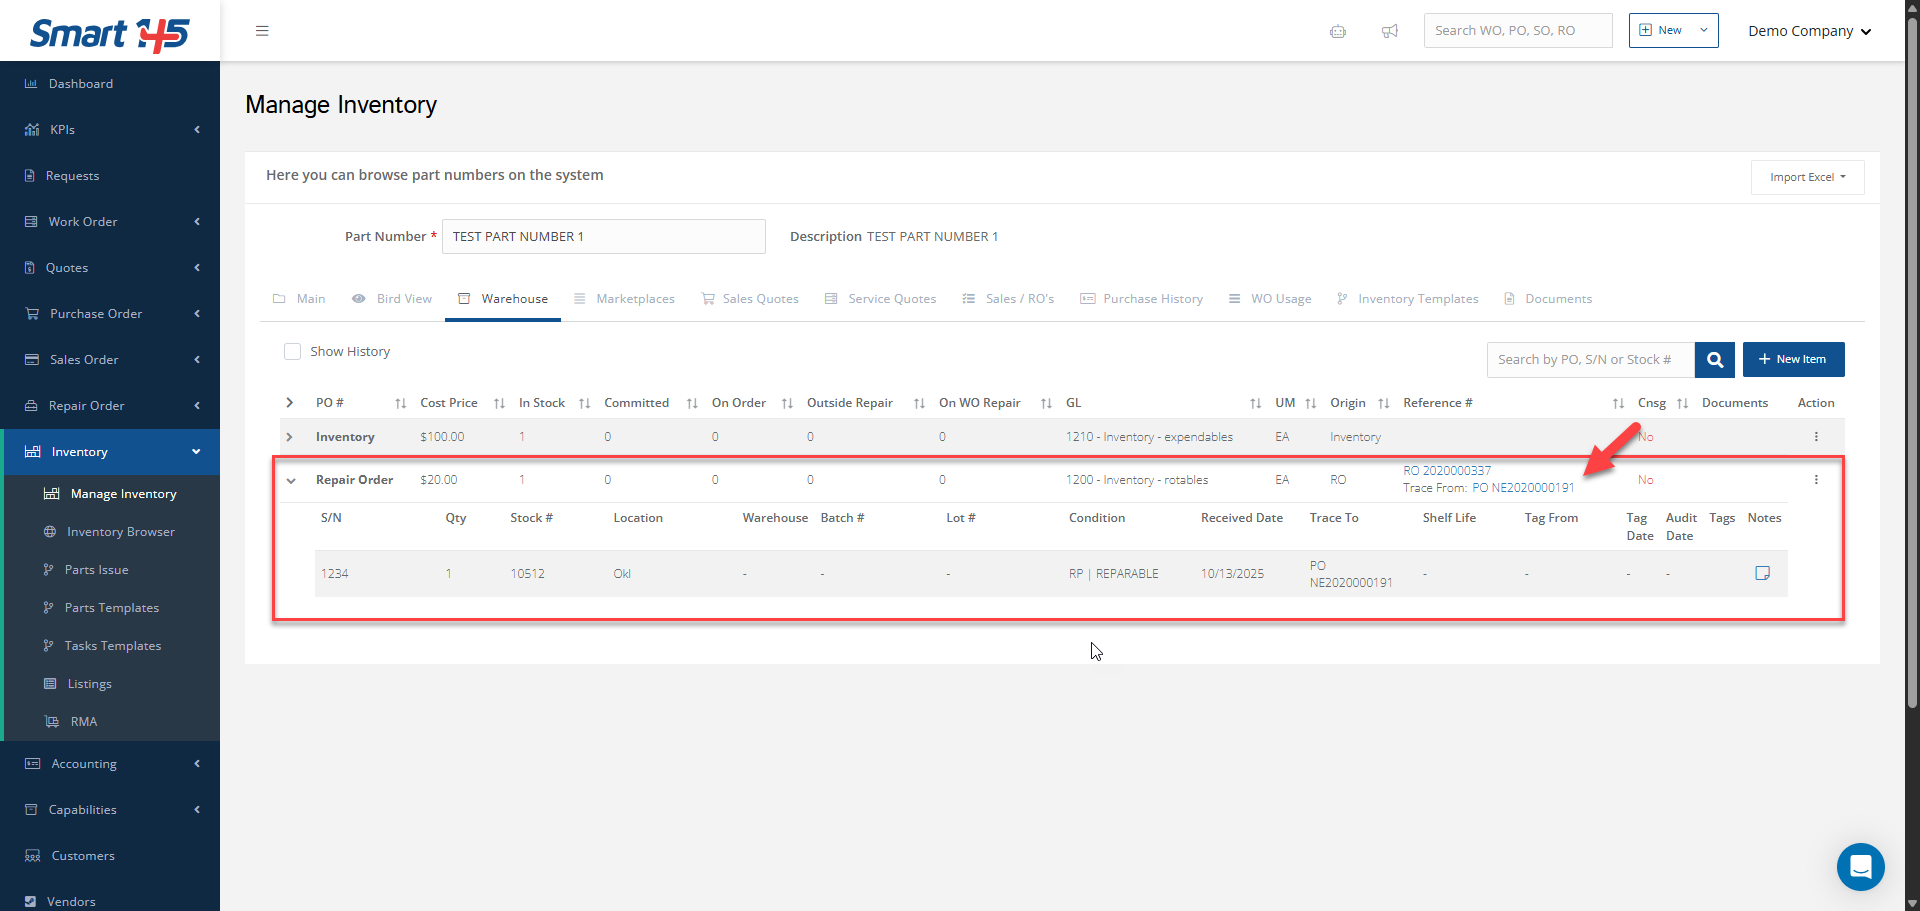Enable the Show History checkbox
This screenshot has width=1920, height=911.
tap(293, 352)
